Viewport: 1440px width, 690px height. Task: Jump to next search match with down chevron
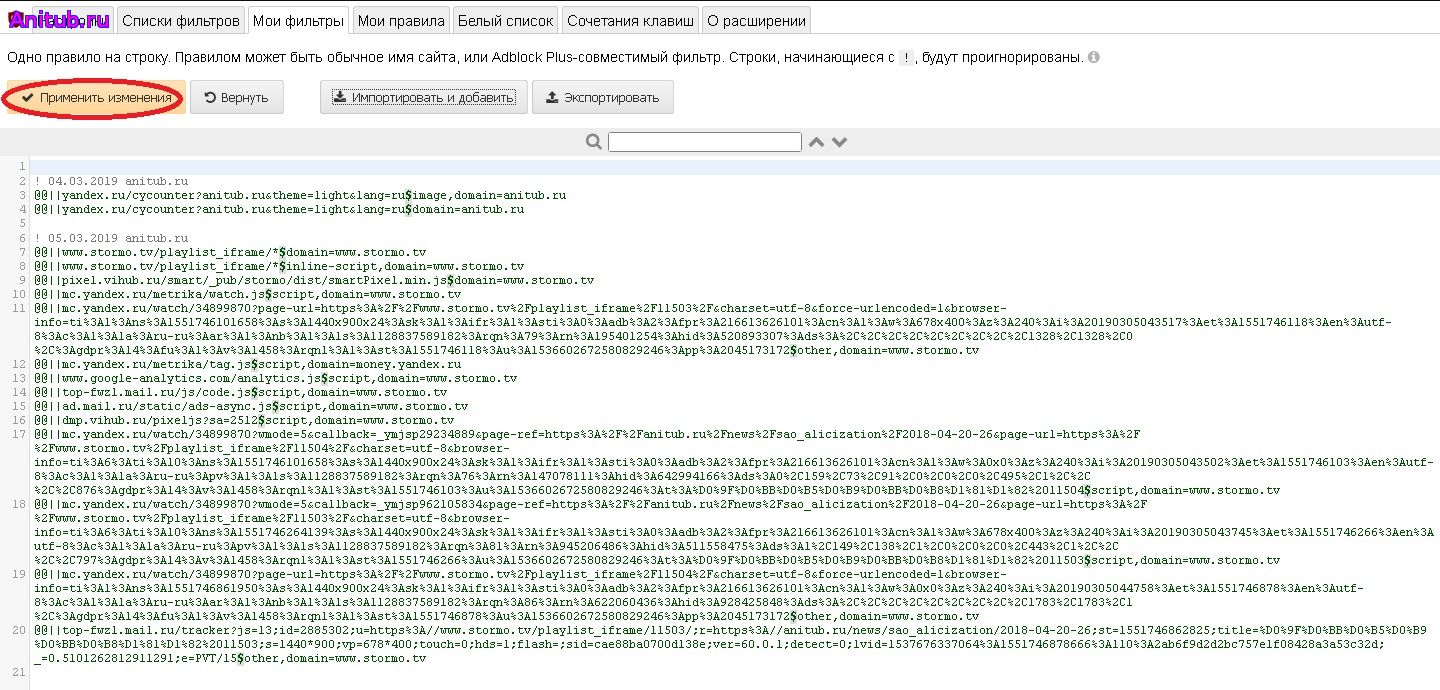pyautogui.click(x=839, y=142)
